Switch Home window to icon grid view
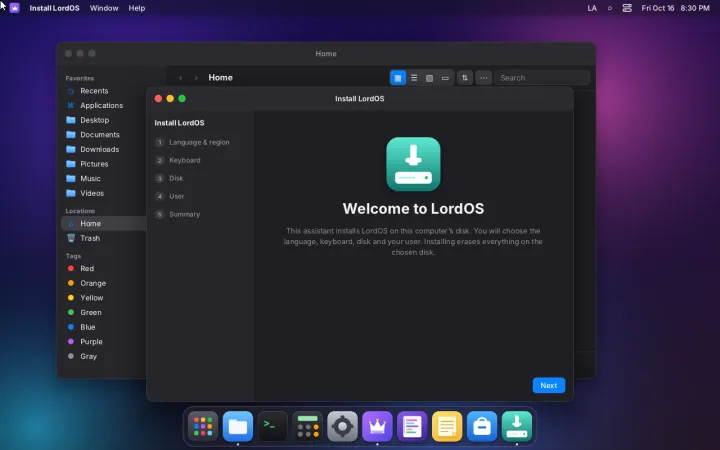Viewport: 720px width, 450px height. [x=398, y=78]
